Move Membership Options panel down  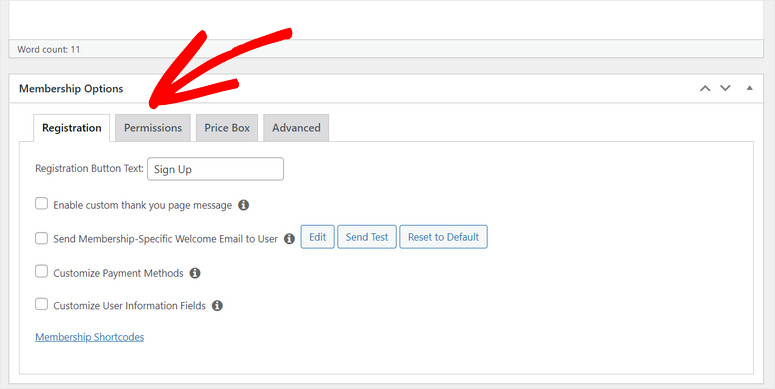(725, 88)
